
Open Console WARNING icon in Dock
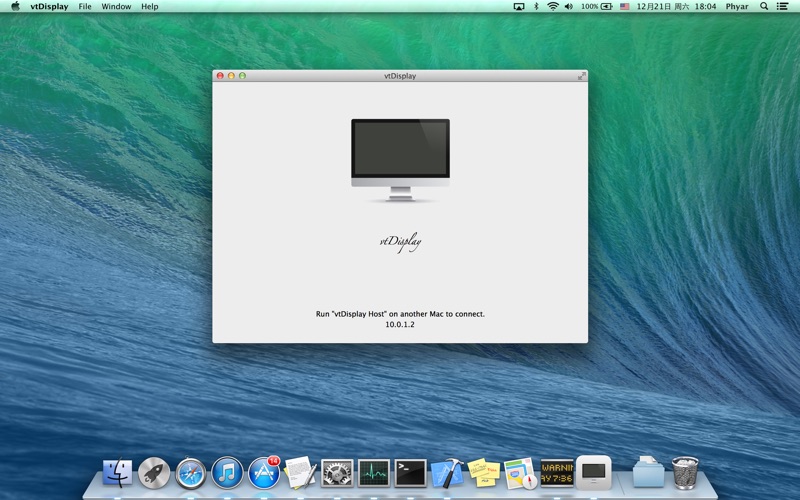(557, 473)
